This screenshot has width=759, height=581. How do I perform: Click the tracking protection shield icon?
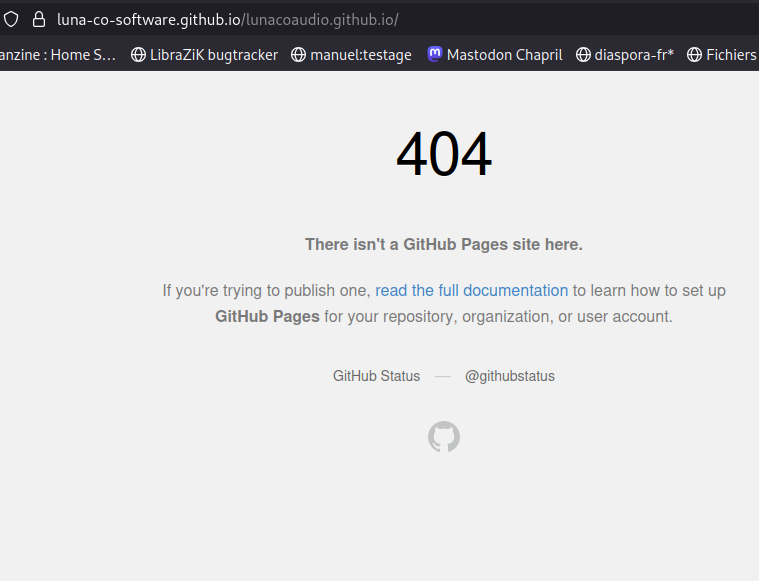click(11, 19)
